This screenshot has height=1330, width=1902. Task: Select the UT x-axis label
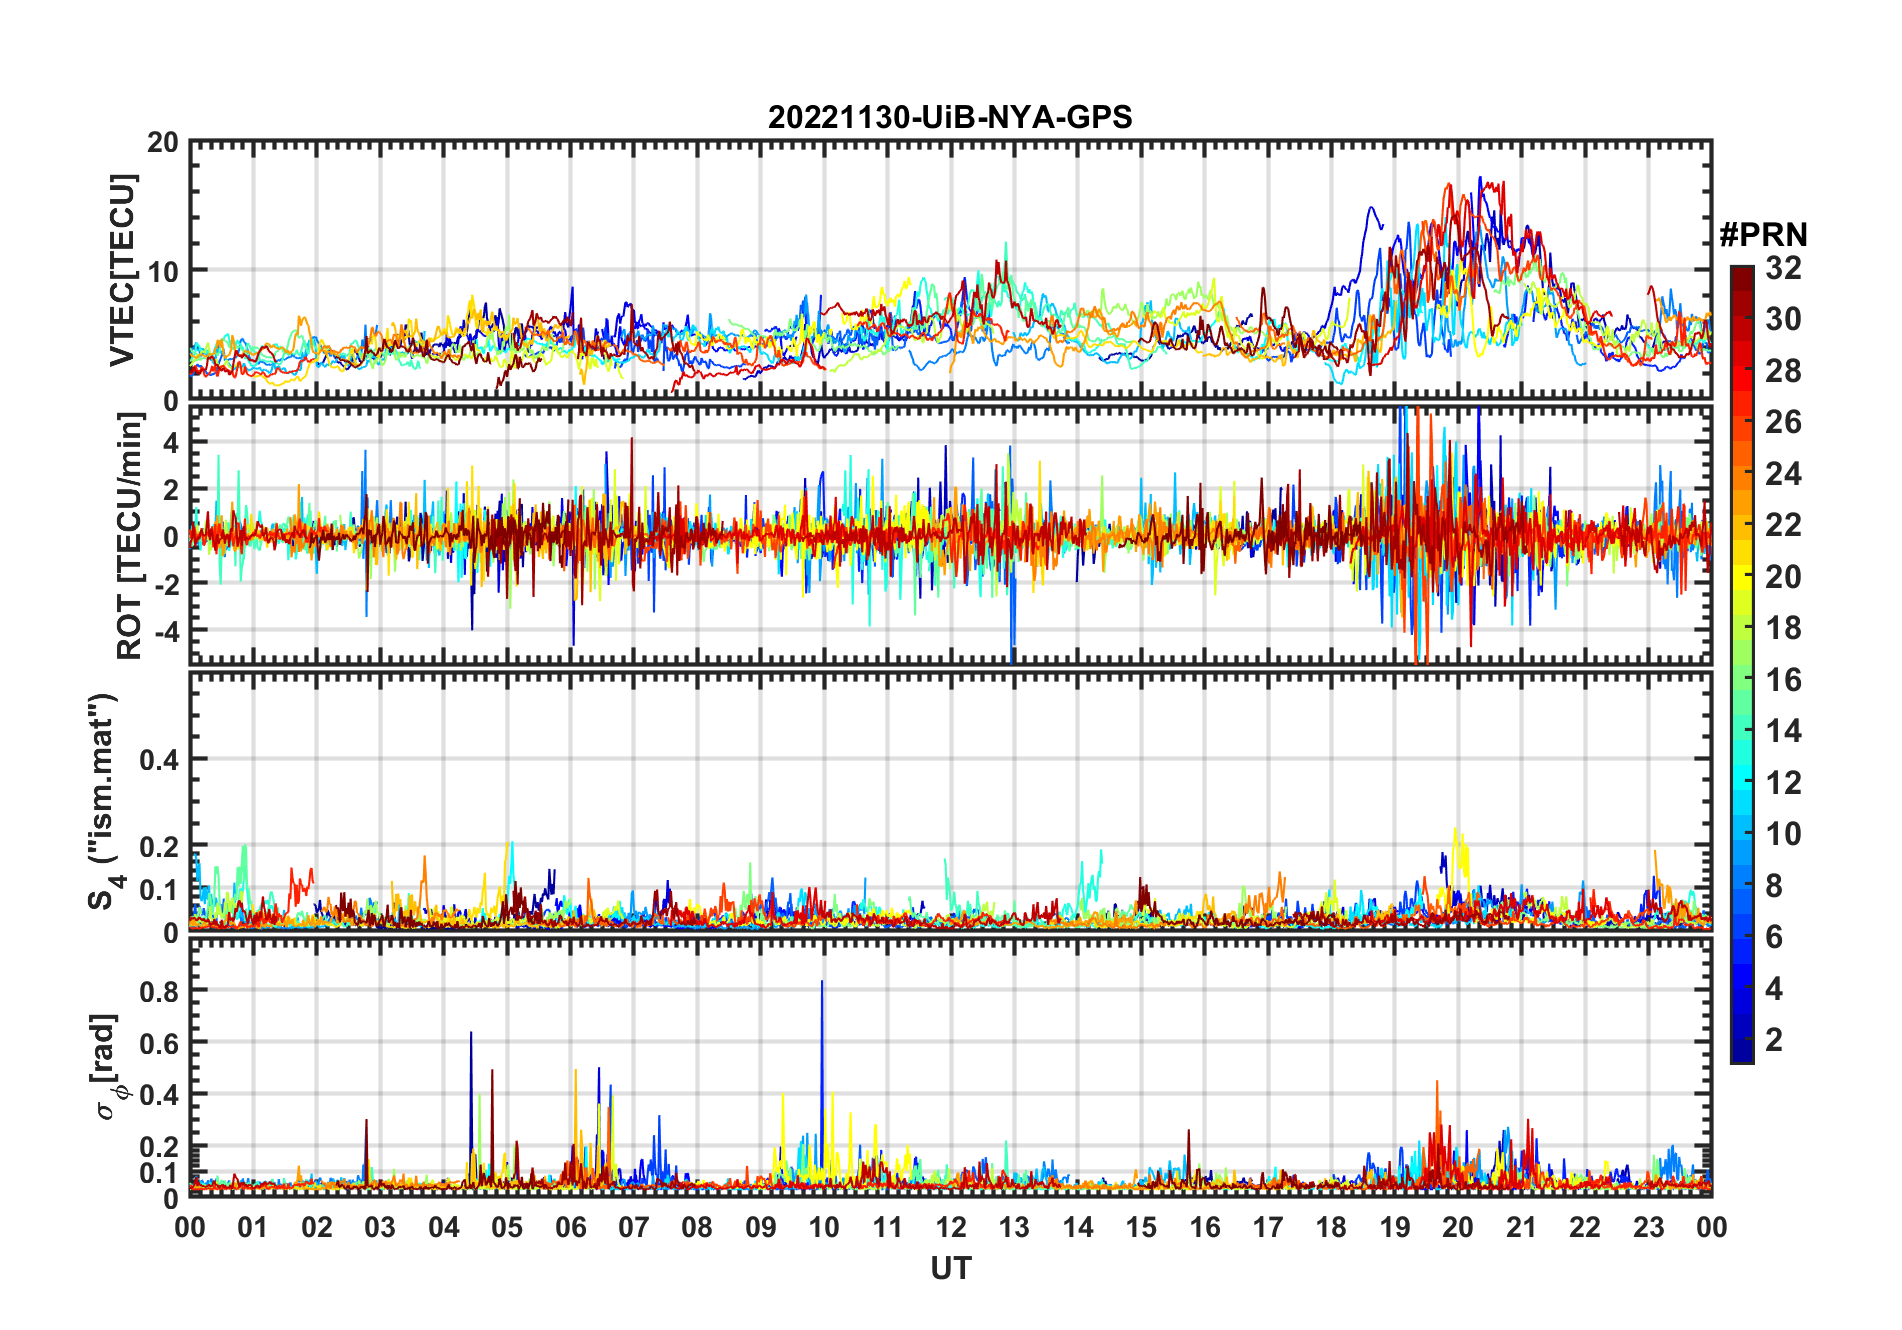pos(951,1268)
